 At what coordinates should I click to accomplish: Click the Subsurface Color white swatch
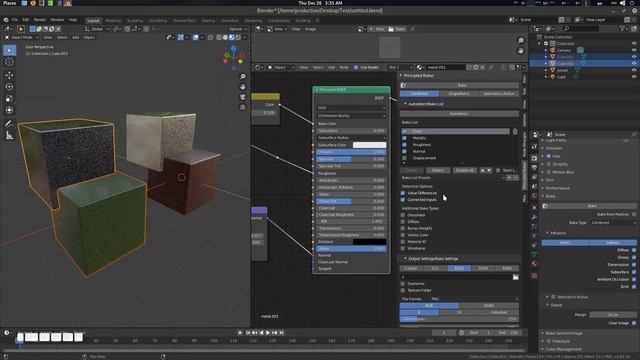coord(369,145)
